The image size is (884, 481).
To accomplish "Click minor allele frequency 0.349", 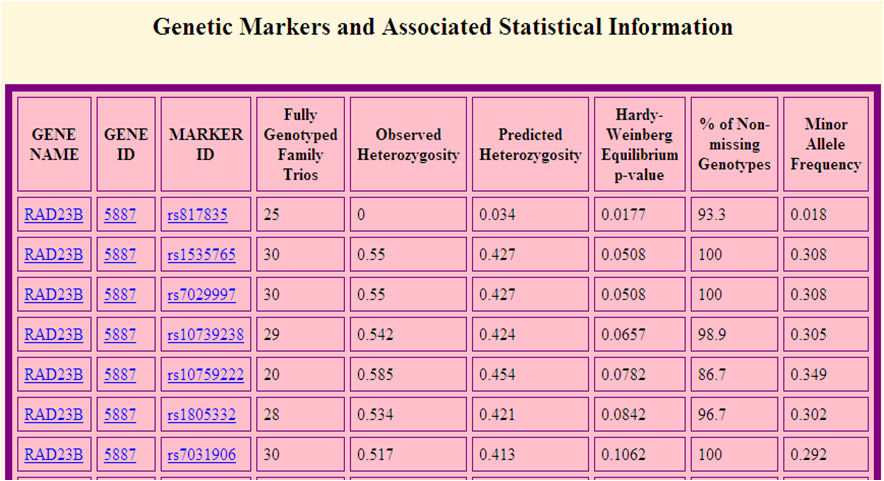I will pos(808,374).
